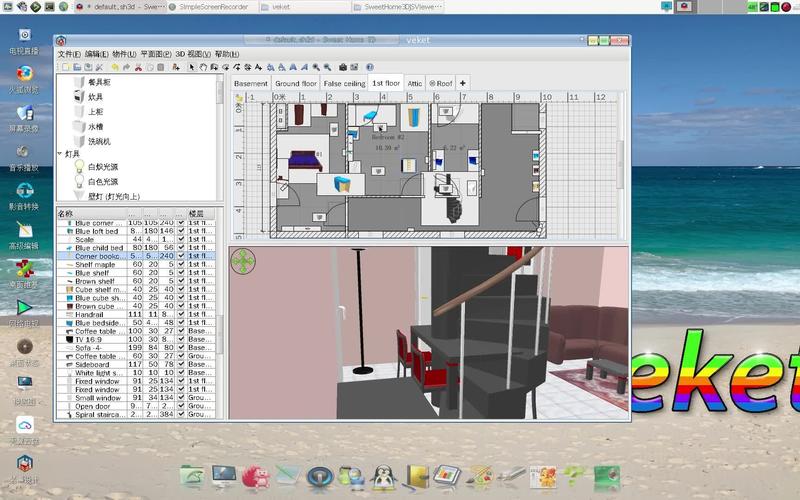Select the Create dimensions tool
Image resolution: width=800 pixels, height=500 pixels.
(247, 67)
